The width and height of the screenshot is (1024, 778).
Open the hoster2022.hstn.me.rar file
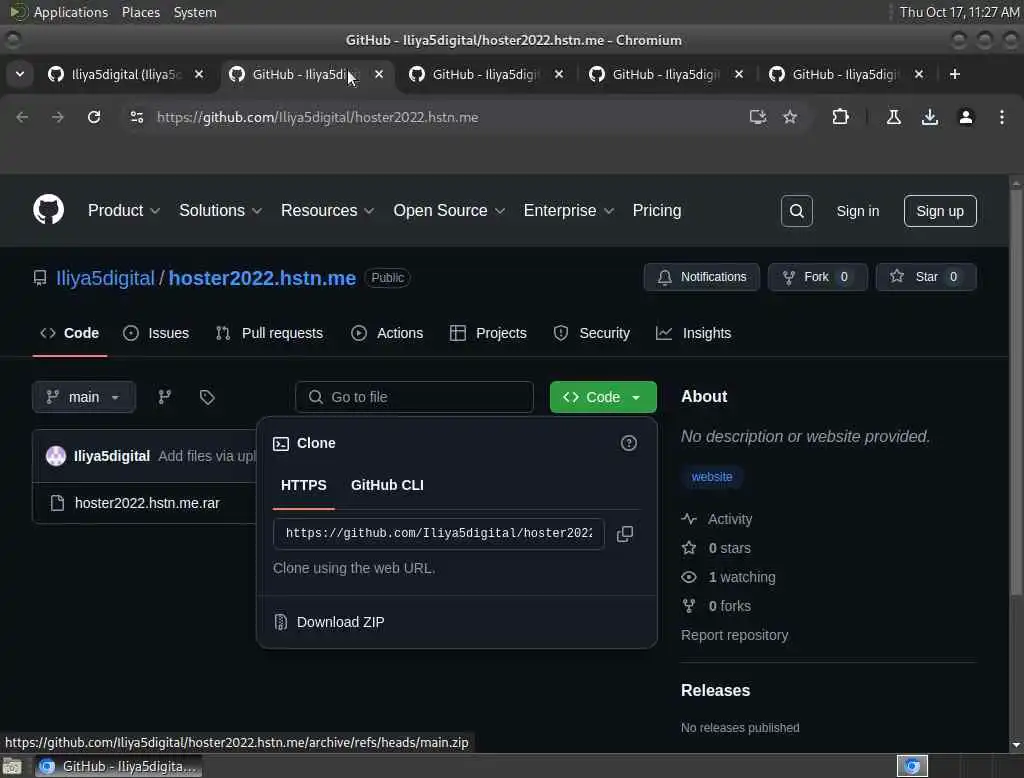(x=147, y=503)
